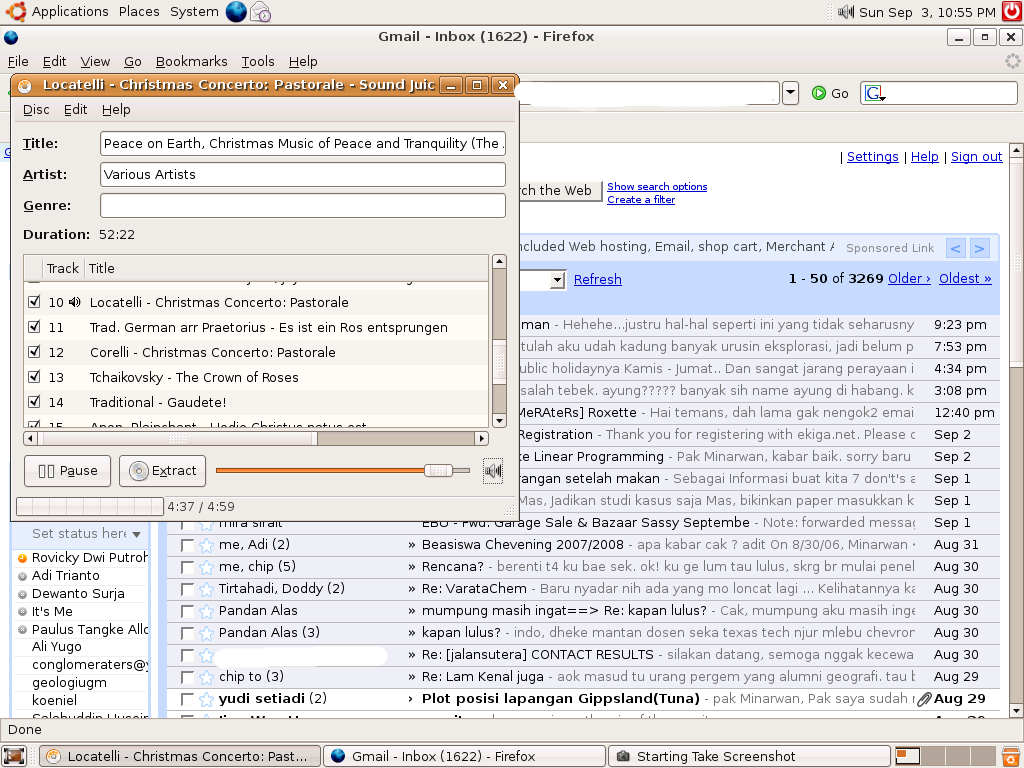Viewport: 1024px width, 768px height.
Task: Click the Sign out link
Action: click(x=976, y=157)
